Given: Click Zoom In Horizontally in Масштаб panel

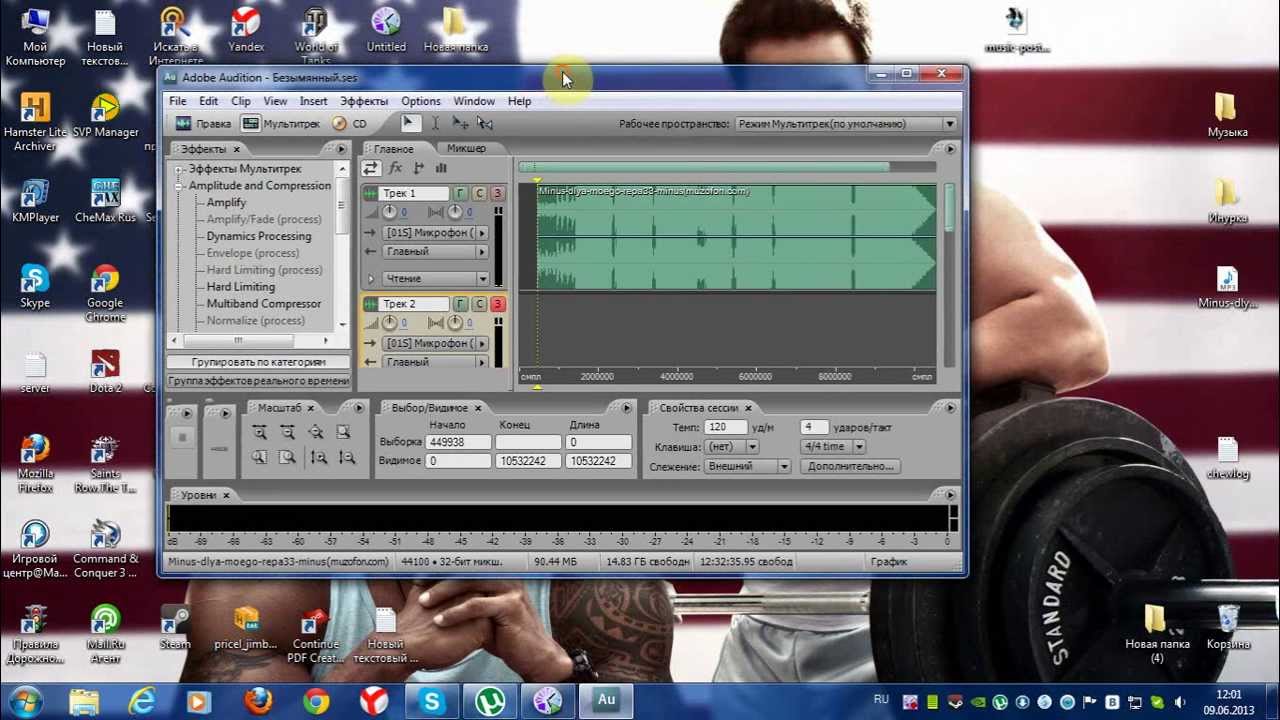Looking at the screenshot, I should coord(259,432).
